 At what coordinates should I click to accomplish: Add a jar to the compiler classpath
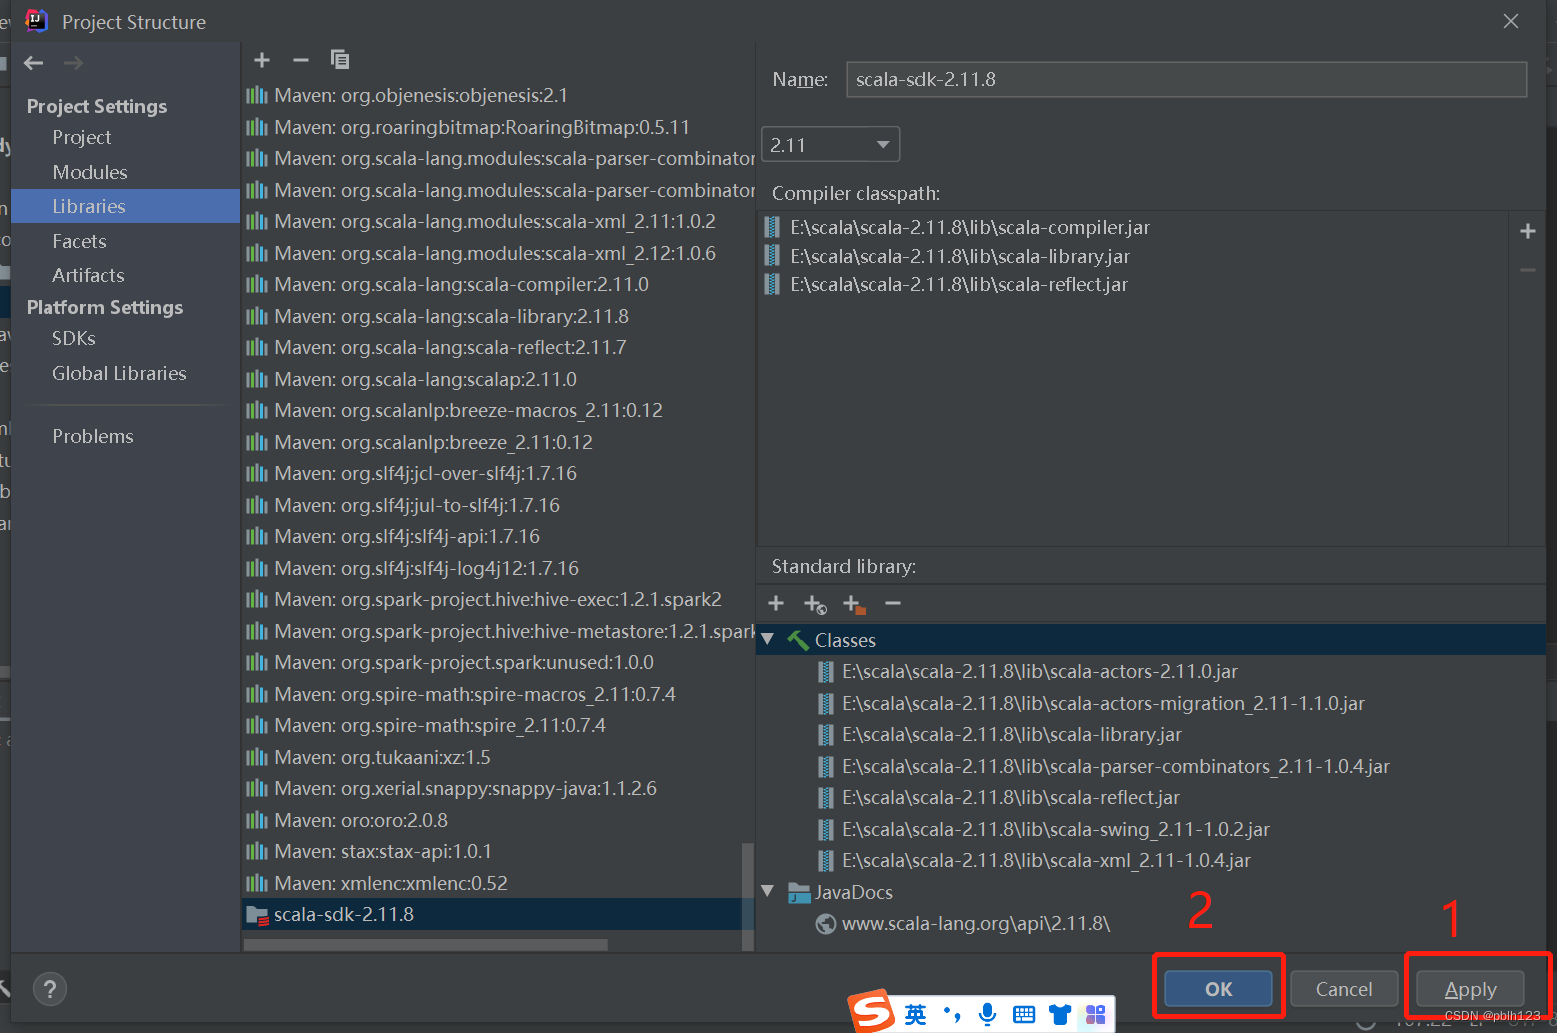[1528, 231]
